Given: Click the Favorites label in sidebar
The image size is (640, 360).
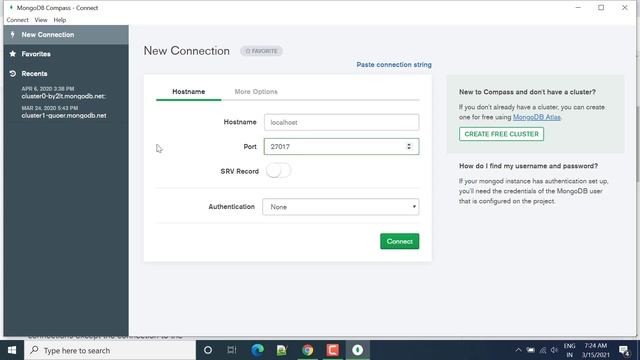Looking at the screenshot, I should 36,54.
